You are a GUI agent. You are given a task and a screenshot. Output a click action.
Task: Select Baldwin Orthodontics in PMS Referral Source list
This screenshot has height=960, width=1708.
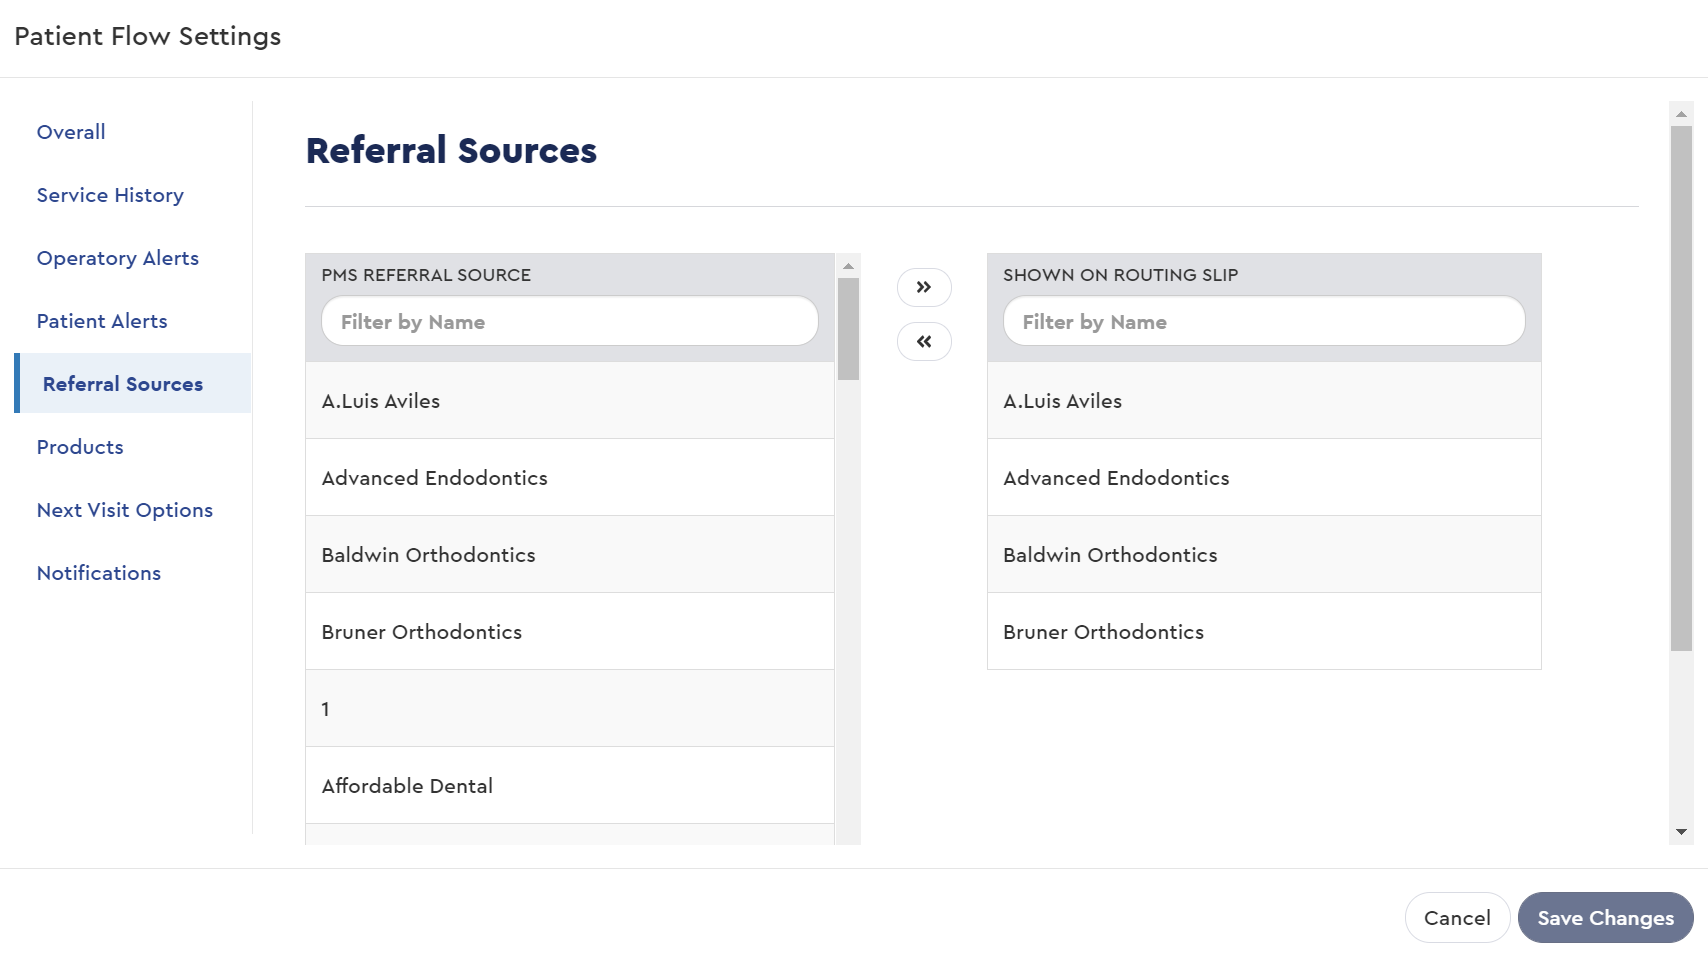(x=570, y=554)
